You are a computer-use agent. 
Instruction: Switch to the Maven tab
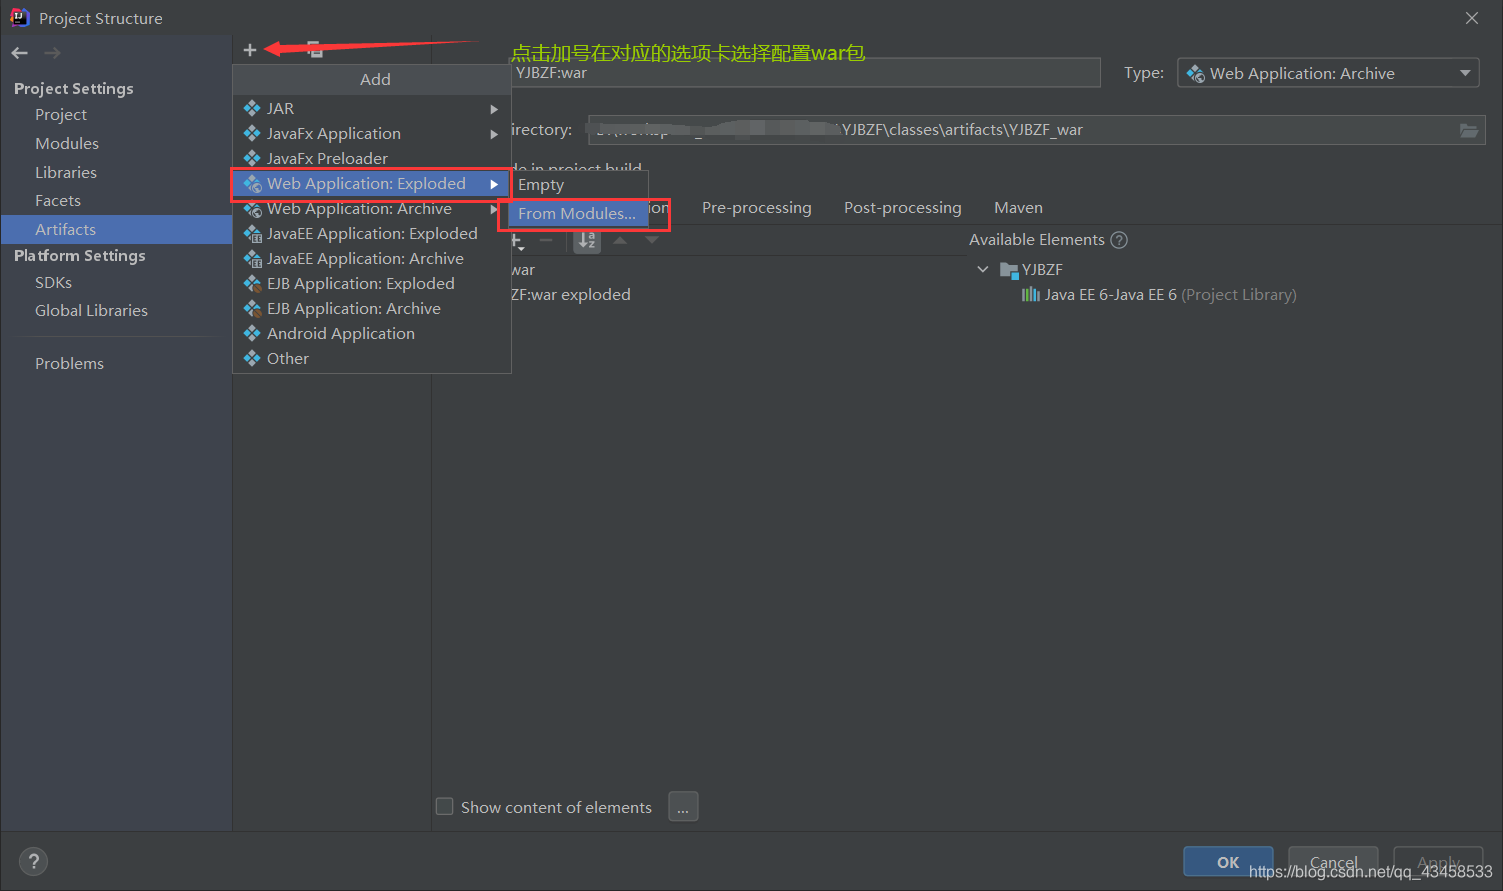coord(1018,208)
